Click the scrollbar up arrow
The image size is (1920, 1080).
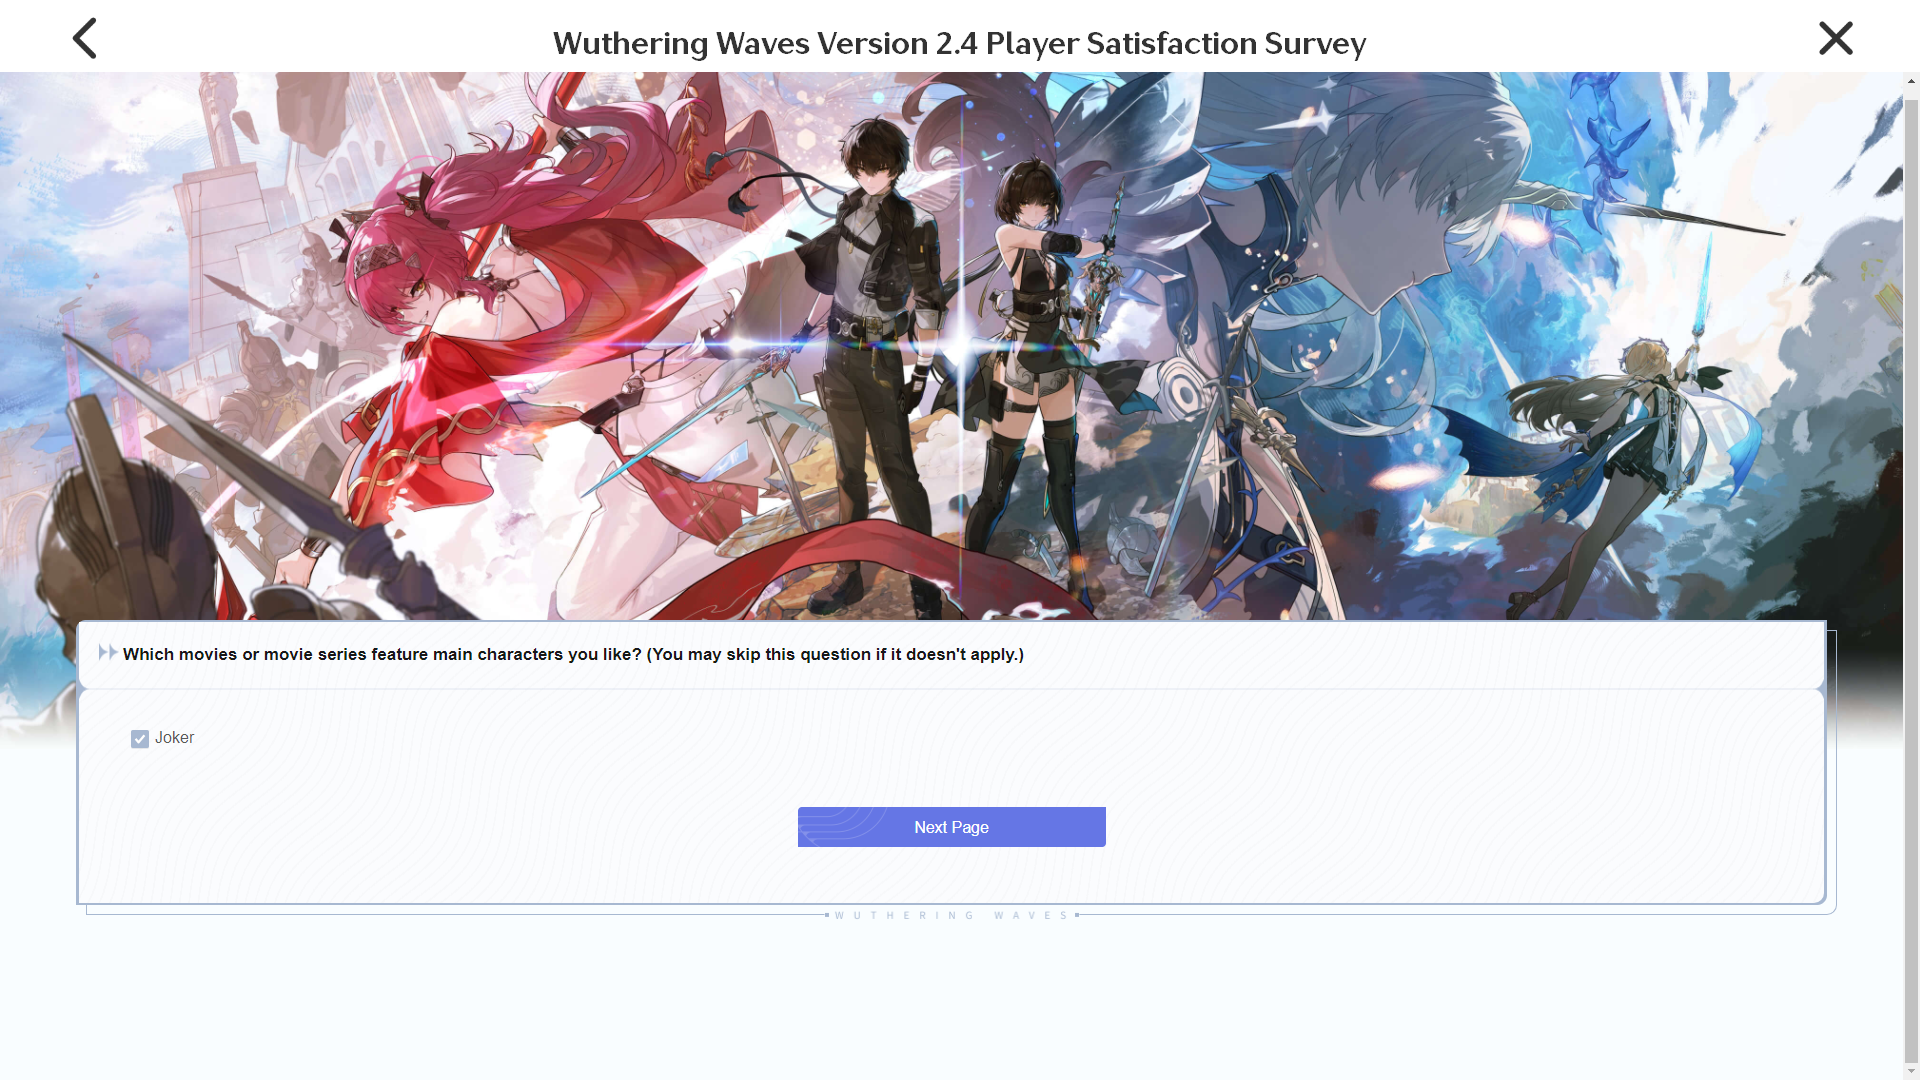[x=1911, y=81]
